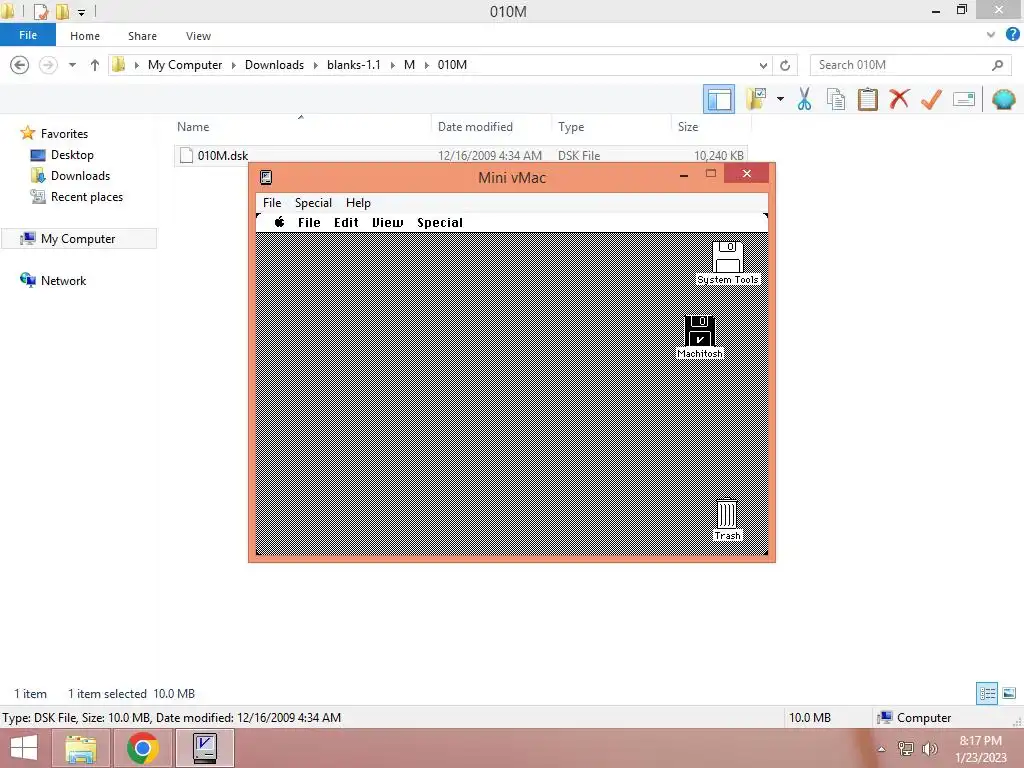Screen dimensions: 1024x768
Task: Click the Refresh button in address bar
Action: [x=785, y=65]
